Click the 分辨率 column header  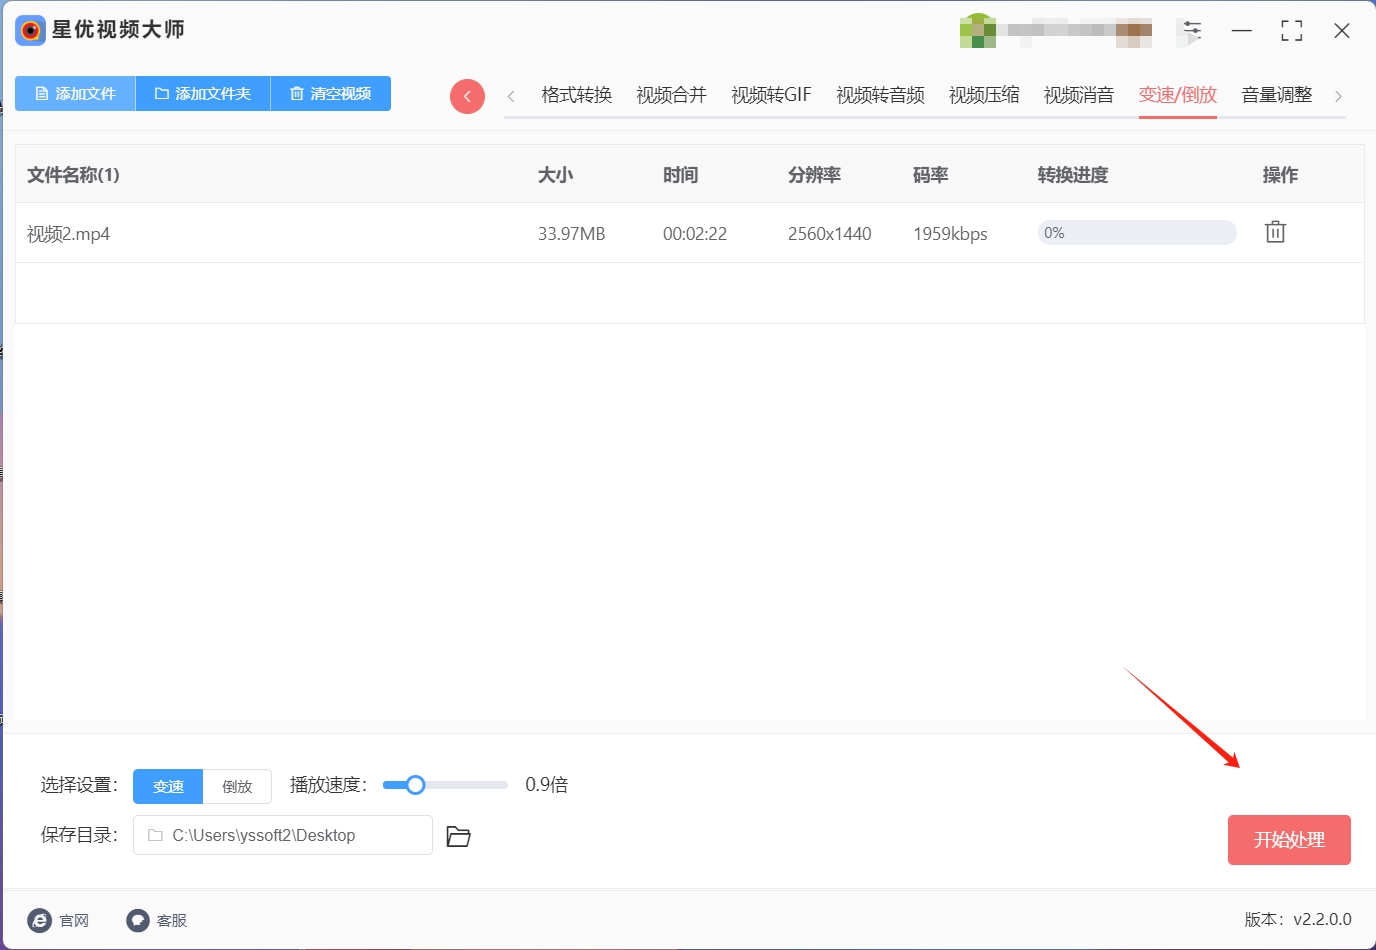pos(814,175)
